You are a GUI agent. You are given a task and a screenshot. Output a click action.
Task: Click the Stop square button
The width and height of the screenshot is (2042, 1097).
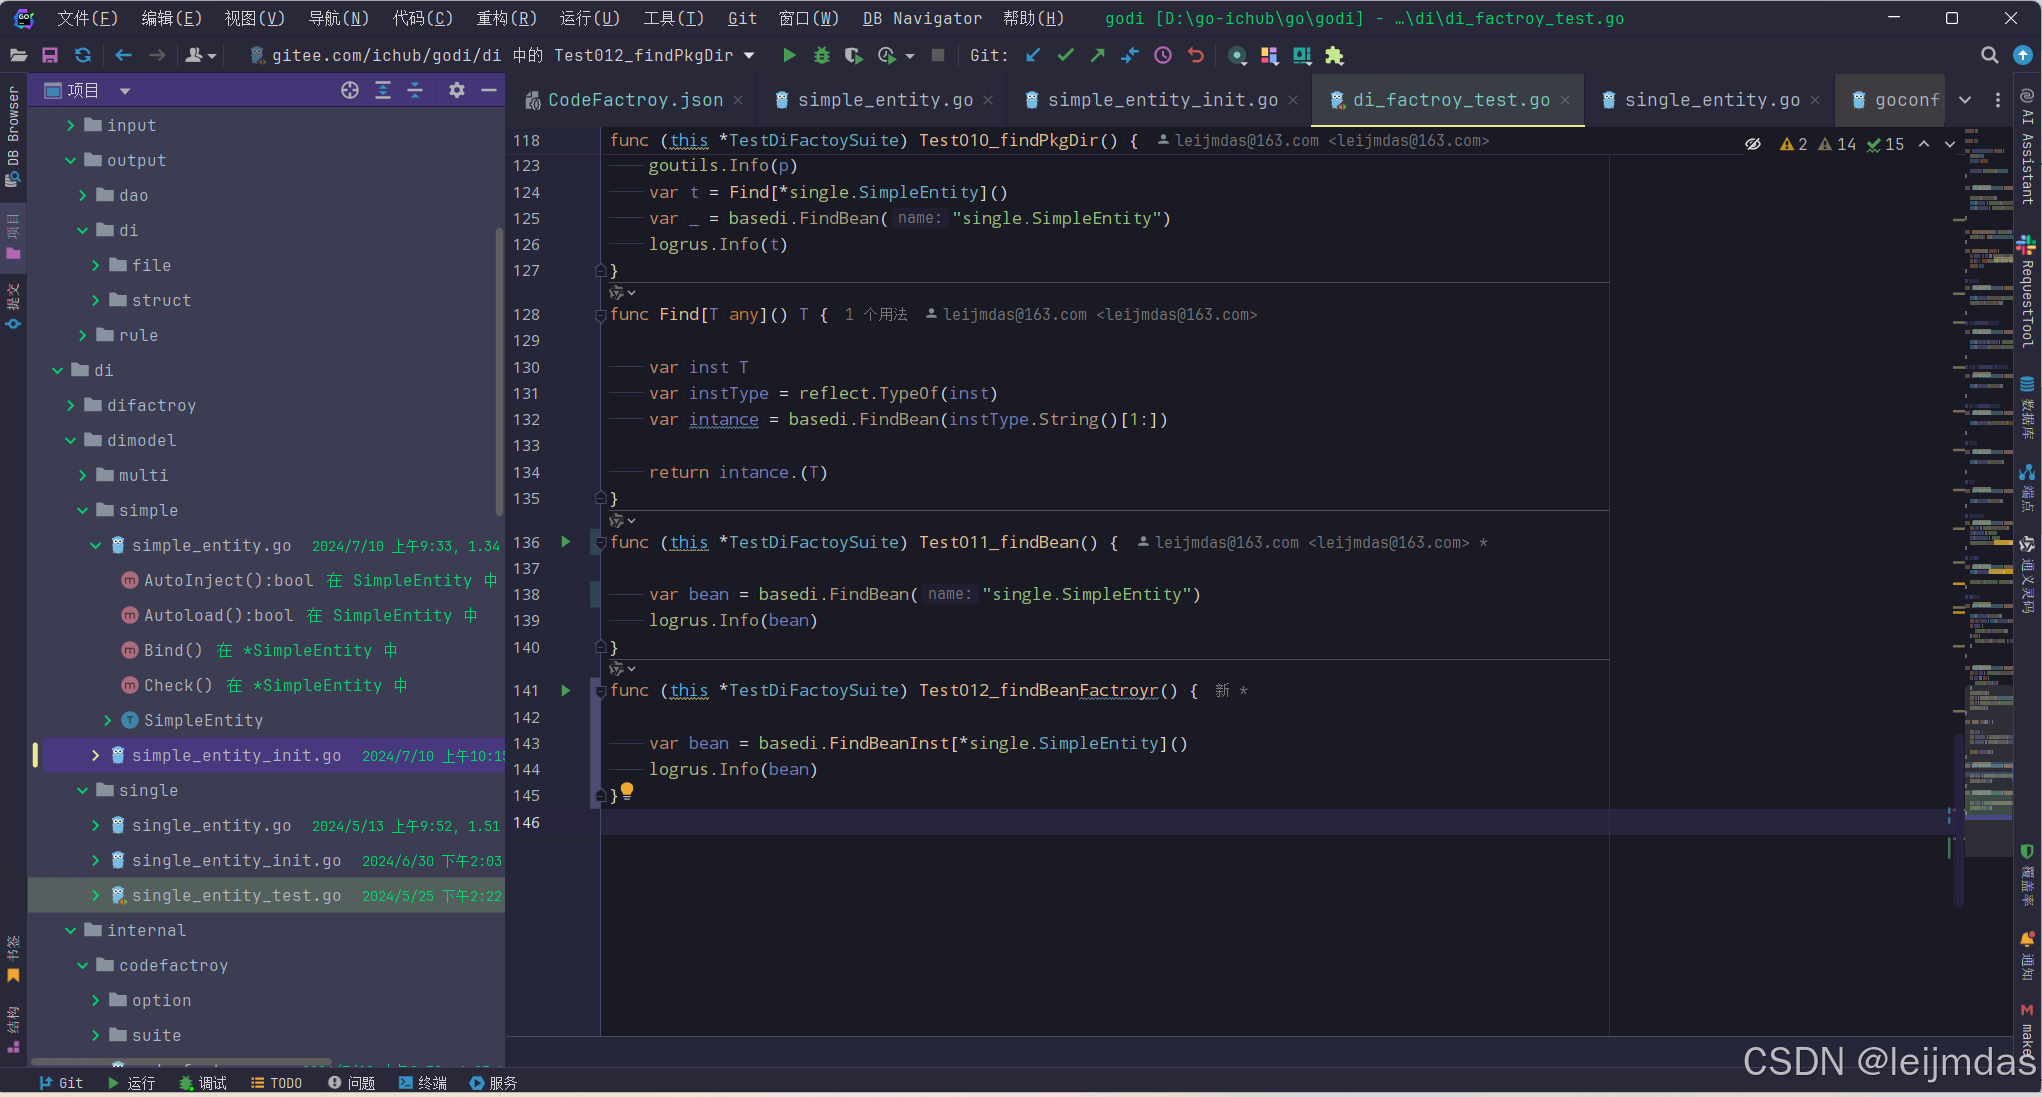[x=937, y=56]
